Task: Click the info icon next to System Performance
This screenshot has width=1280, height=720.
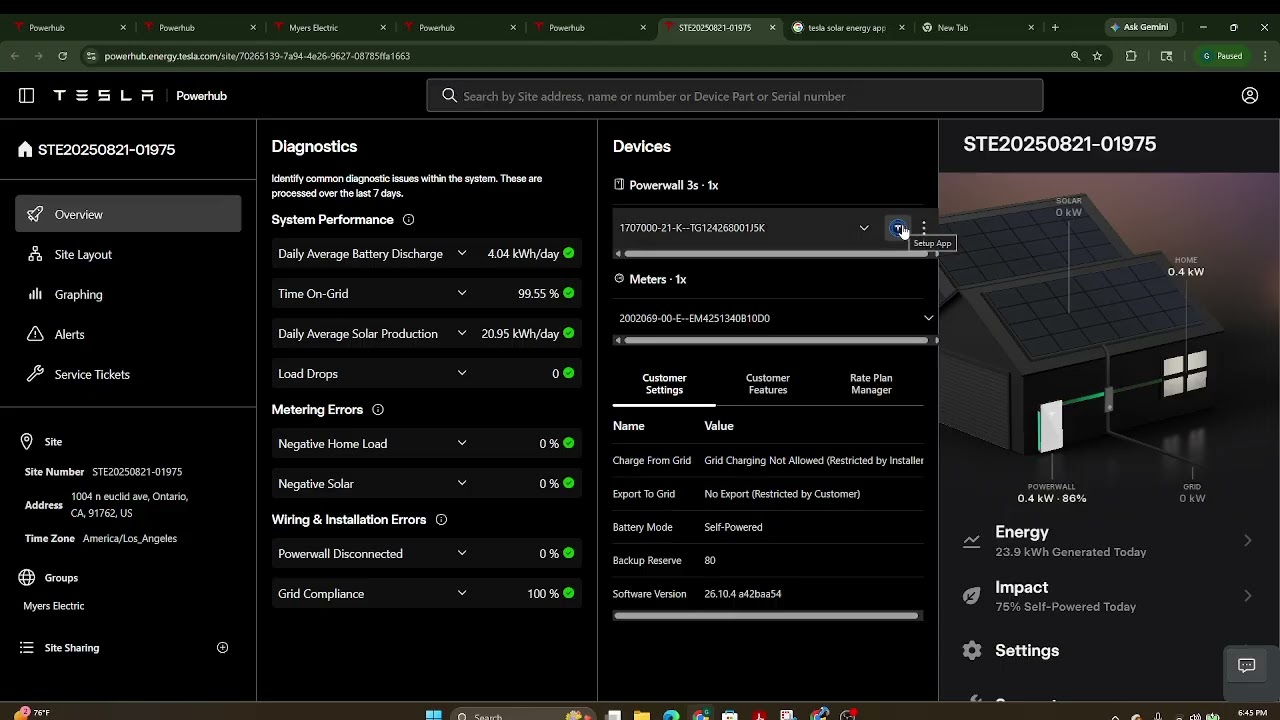Action: pos(408,220)
